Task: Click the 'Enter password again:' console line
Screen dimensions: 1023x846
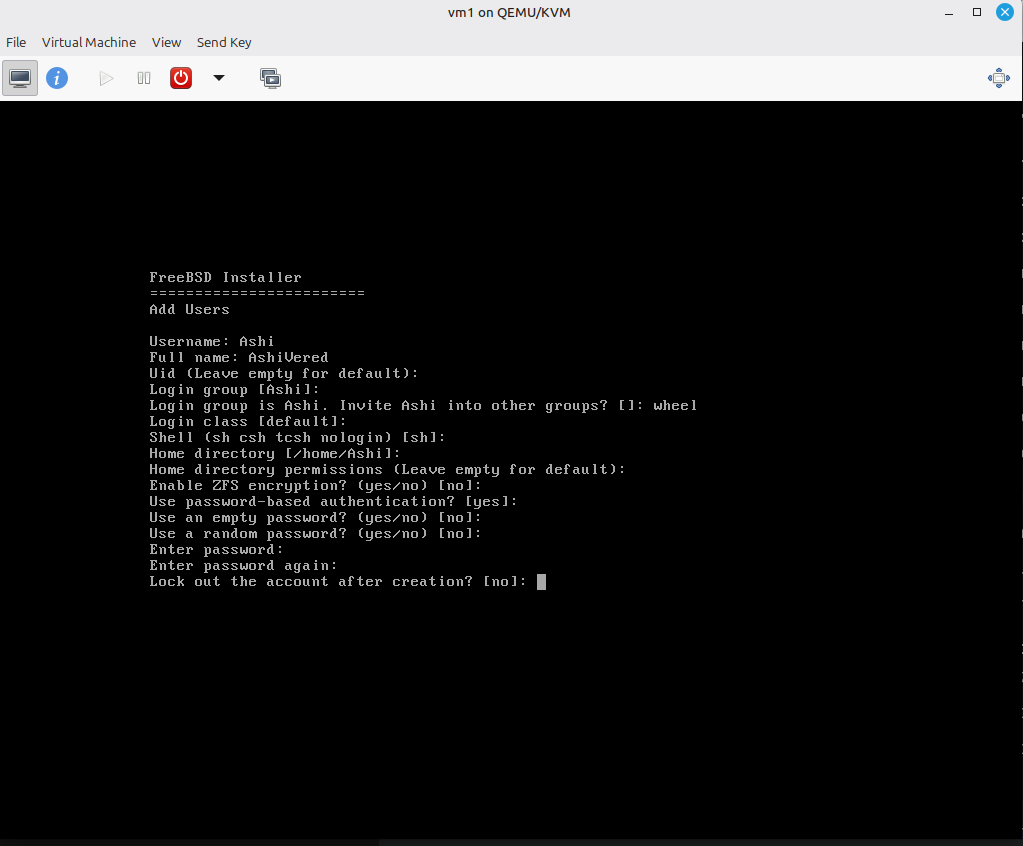Action: click(x=243, y=566)
